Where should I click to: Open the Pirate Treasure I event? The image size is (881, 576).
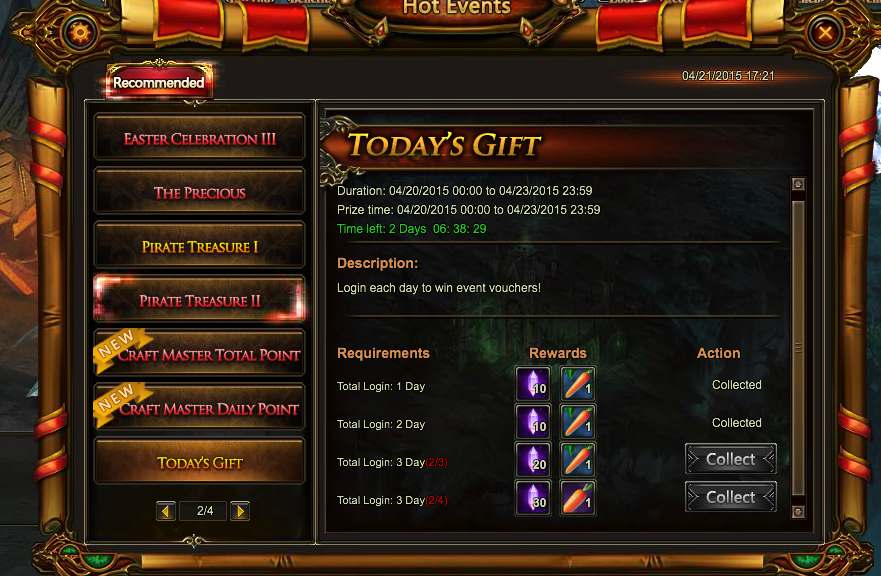[199, 246]
